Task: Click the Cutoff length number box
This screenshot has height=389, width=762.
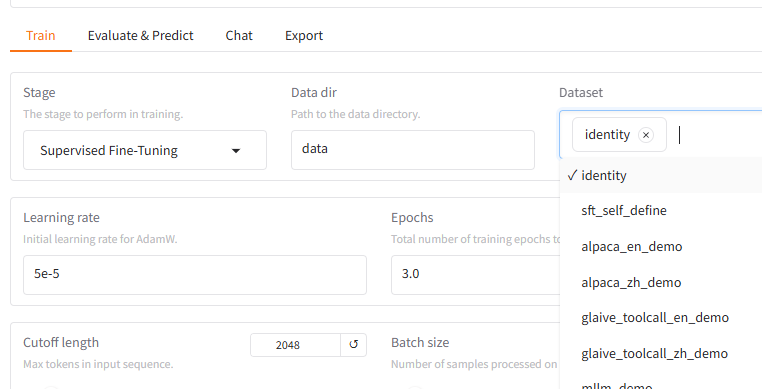Action: (x=295, y=345)
